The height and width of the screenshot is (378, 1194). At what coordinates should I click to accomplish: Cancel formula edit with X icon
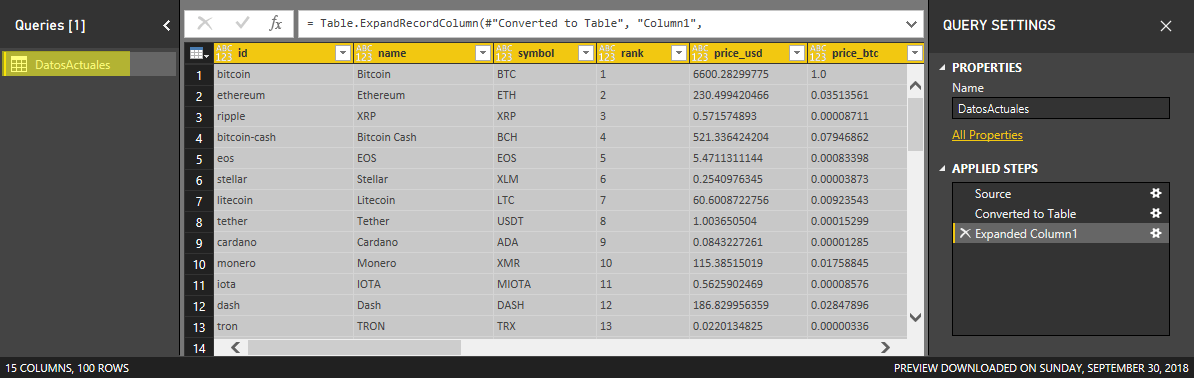(x=206, y=24)
